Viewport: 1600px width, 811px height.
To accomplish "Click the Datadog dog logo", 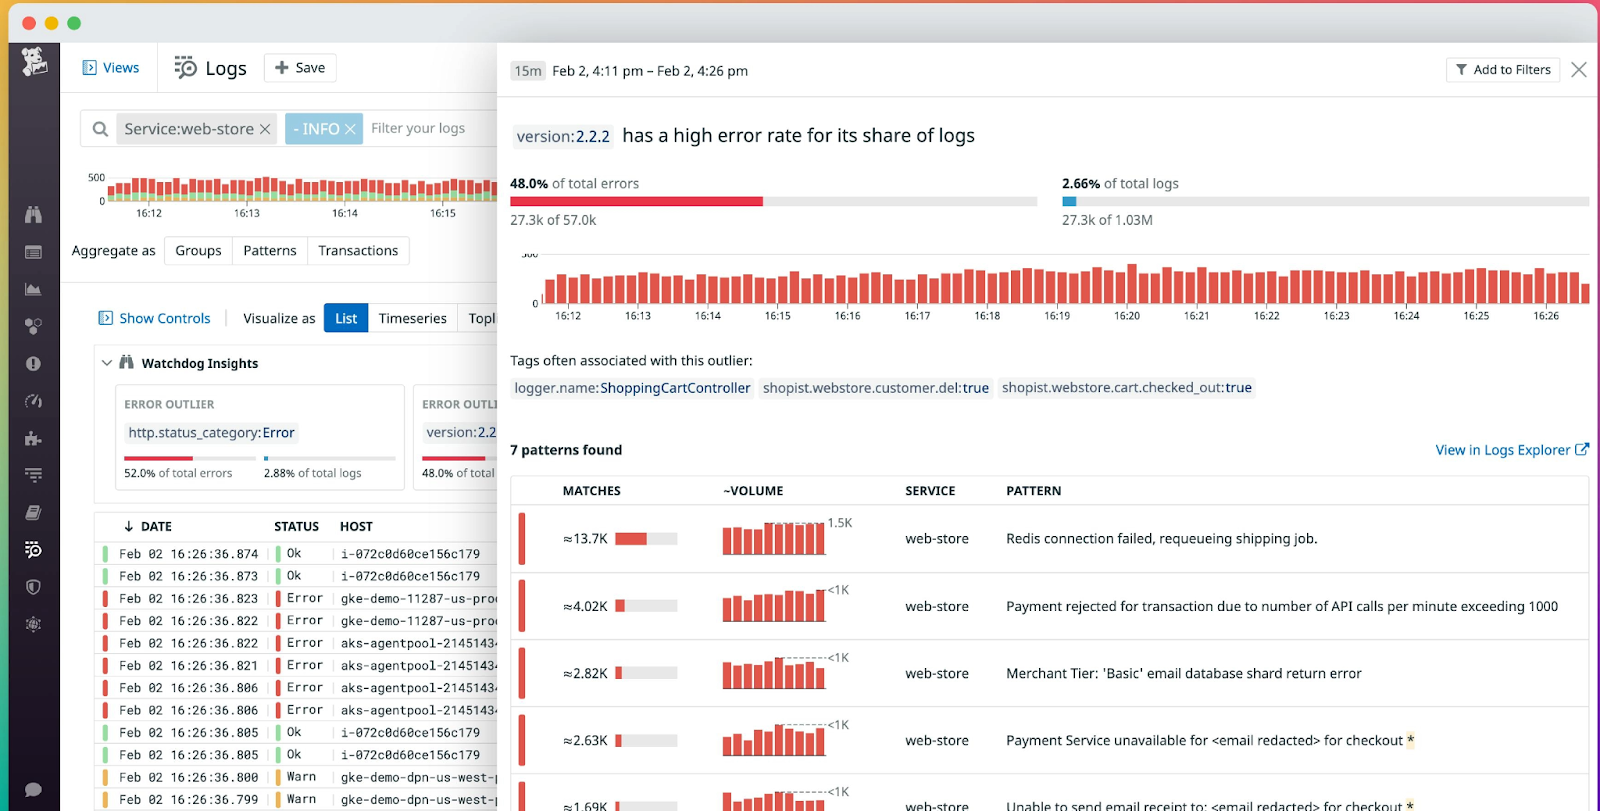I will pyautogui.click(x=34, y=62).
